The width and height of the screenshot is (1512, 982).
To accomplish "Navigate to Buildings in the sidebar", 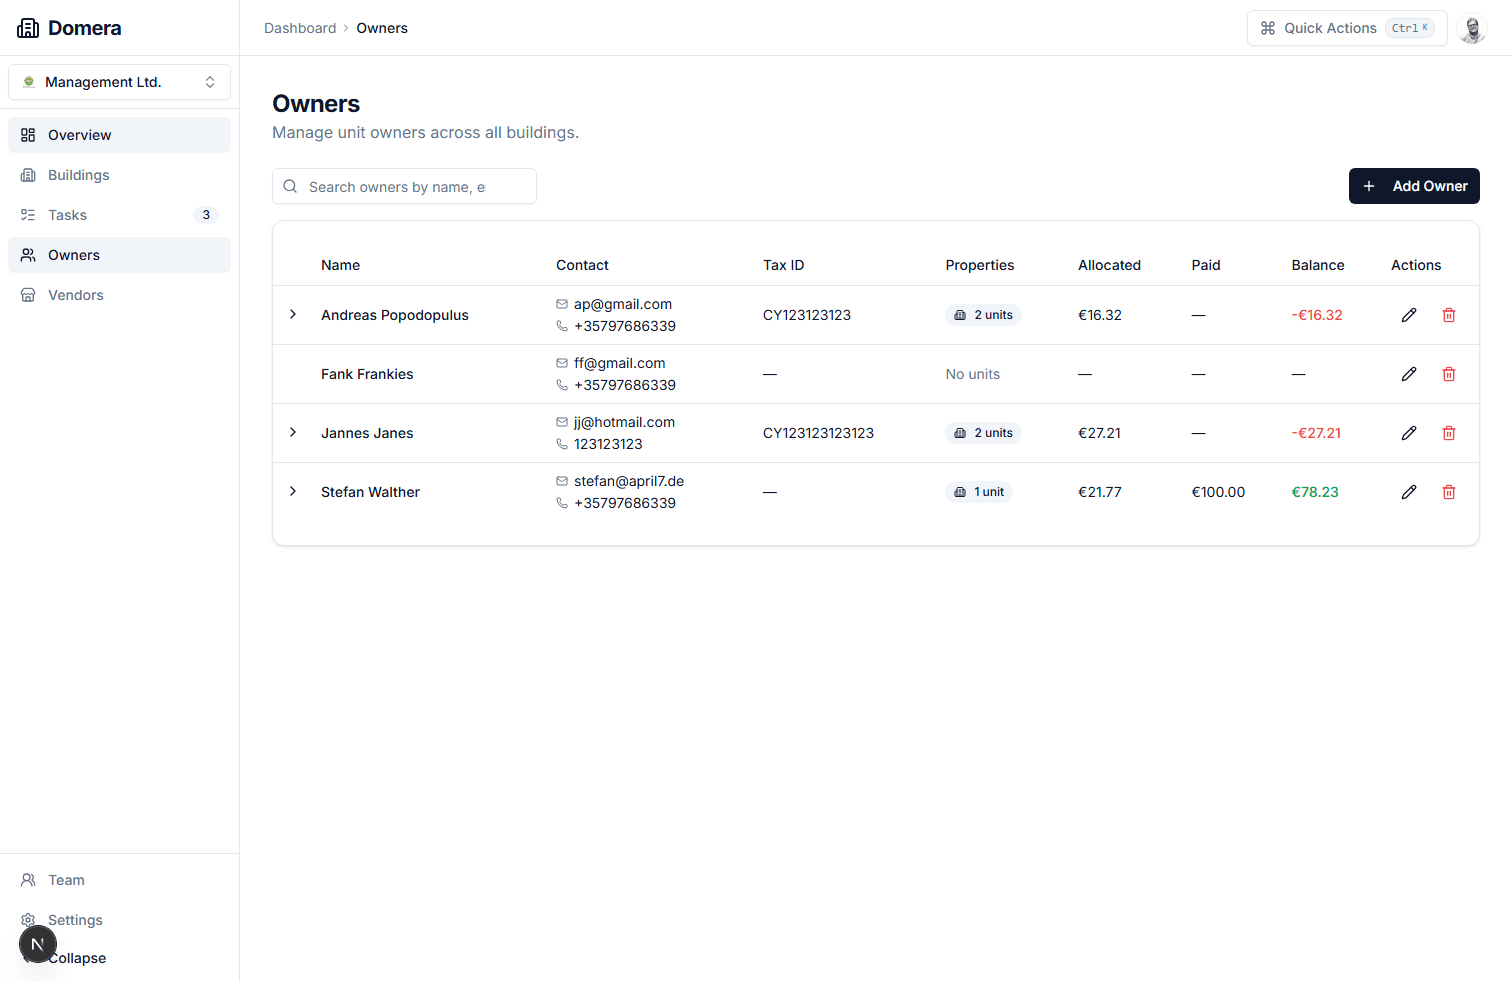I will pos(78,174).
